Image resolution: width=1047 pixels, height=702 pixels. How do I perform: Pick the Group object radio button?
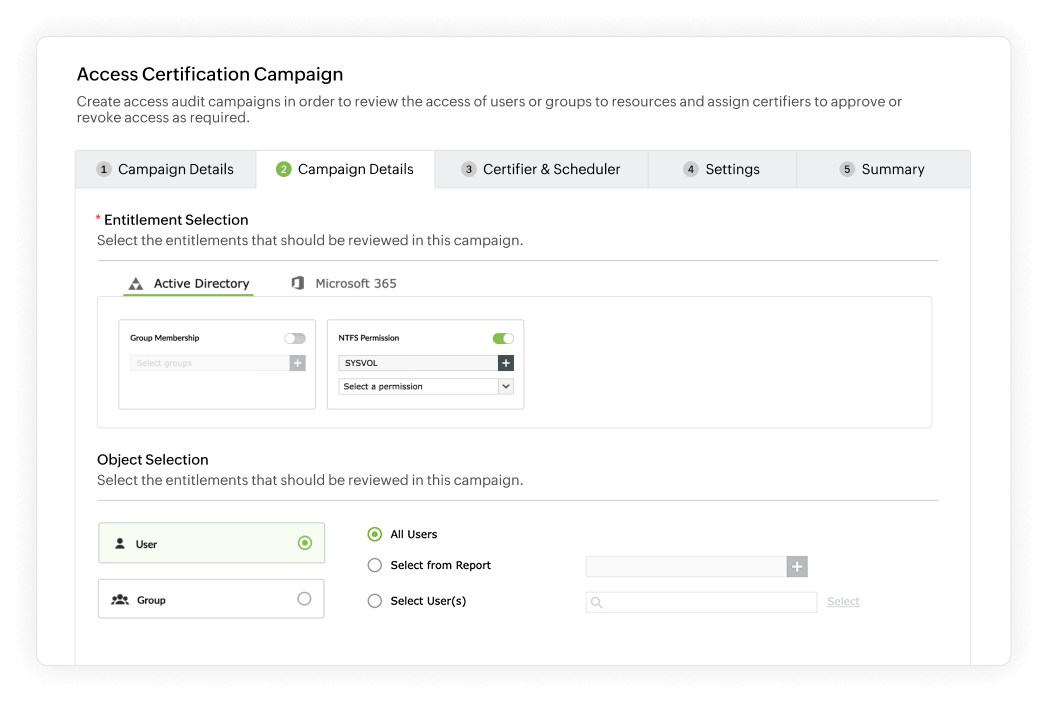tap(304, 599)
